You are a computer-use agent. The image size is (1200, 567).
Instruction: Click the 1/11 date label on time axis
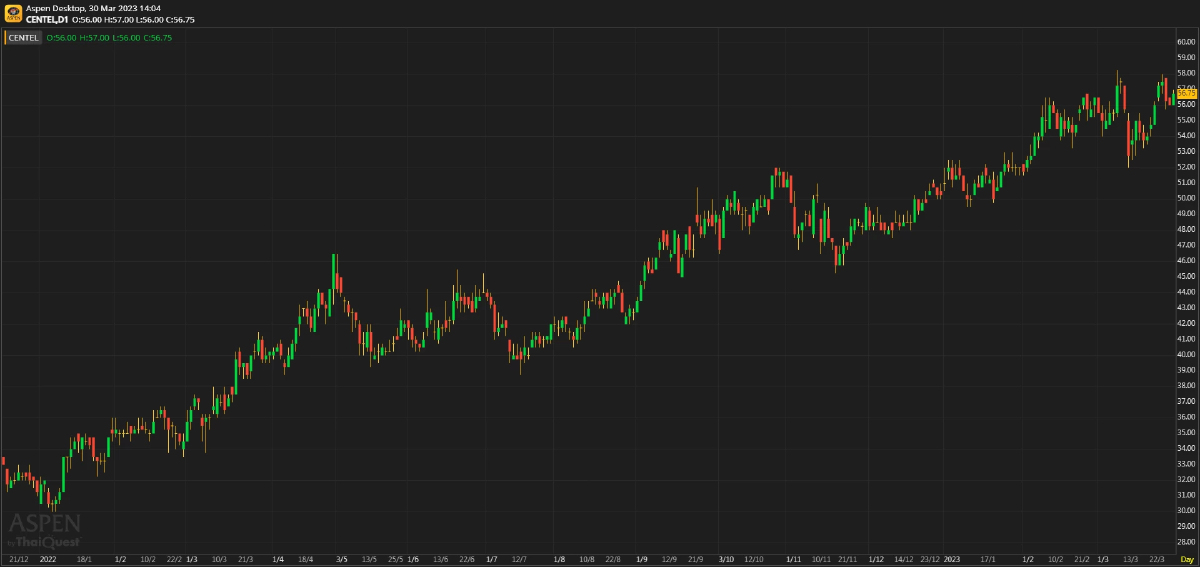pyautogui.click(x=794, y=559)
